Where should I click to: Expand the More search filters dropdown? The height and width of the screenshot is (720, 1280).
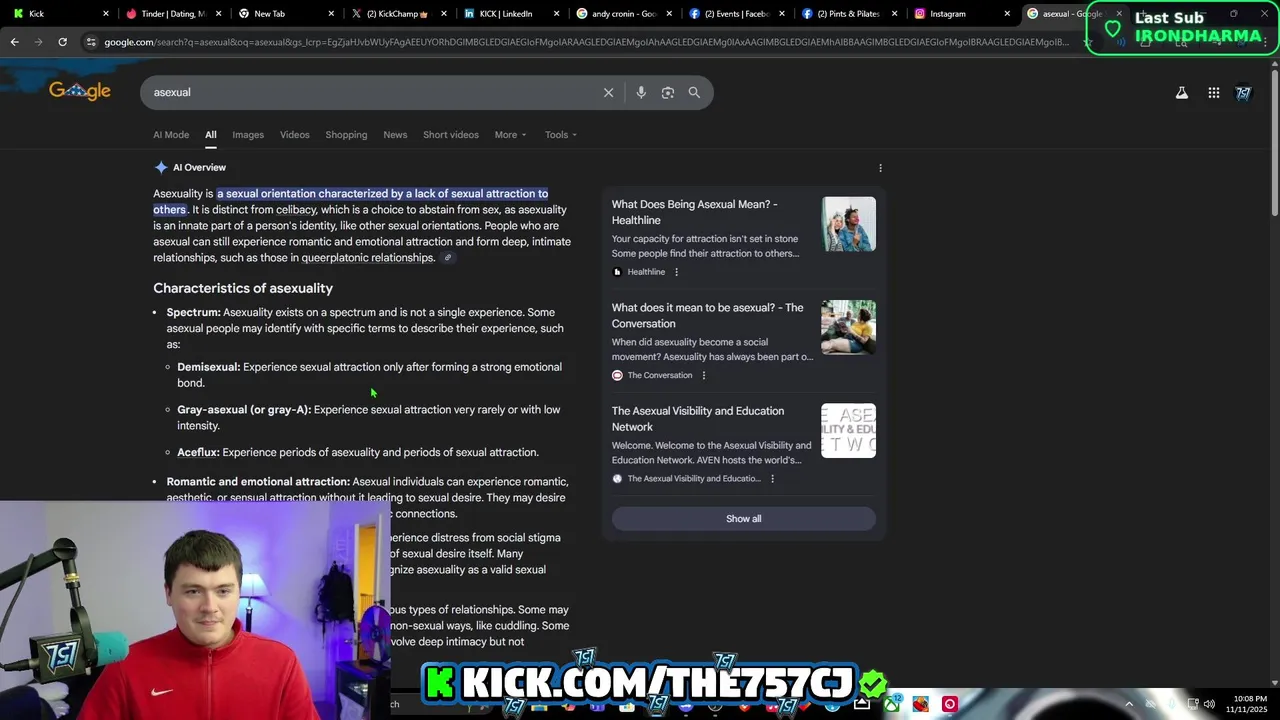coord(510,135)
